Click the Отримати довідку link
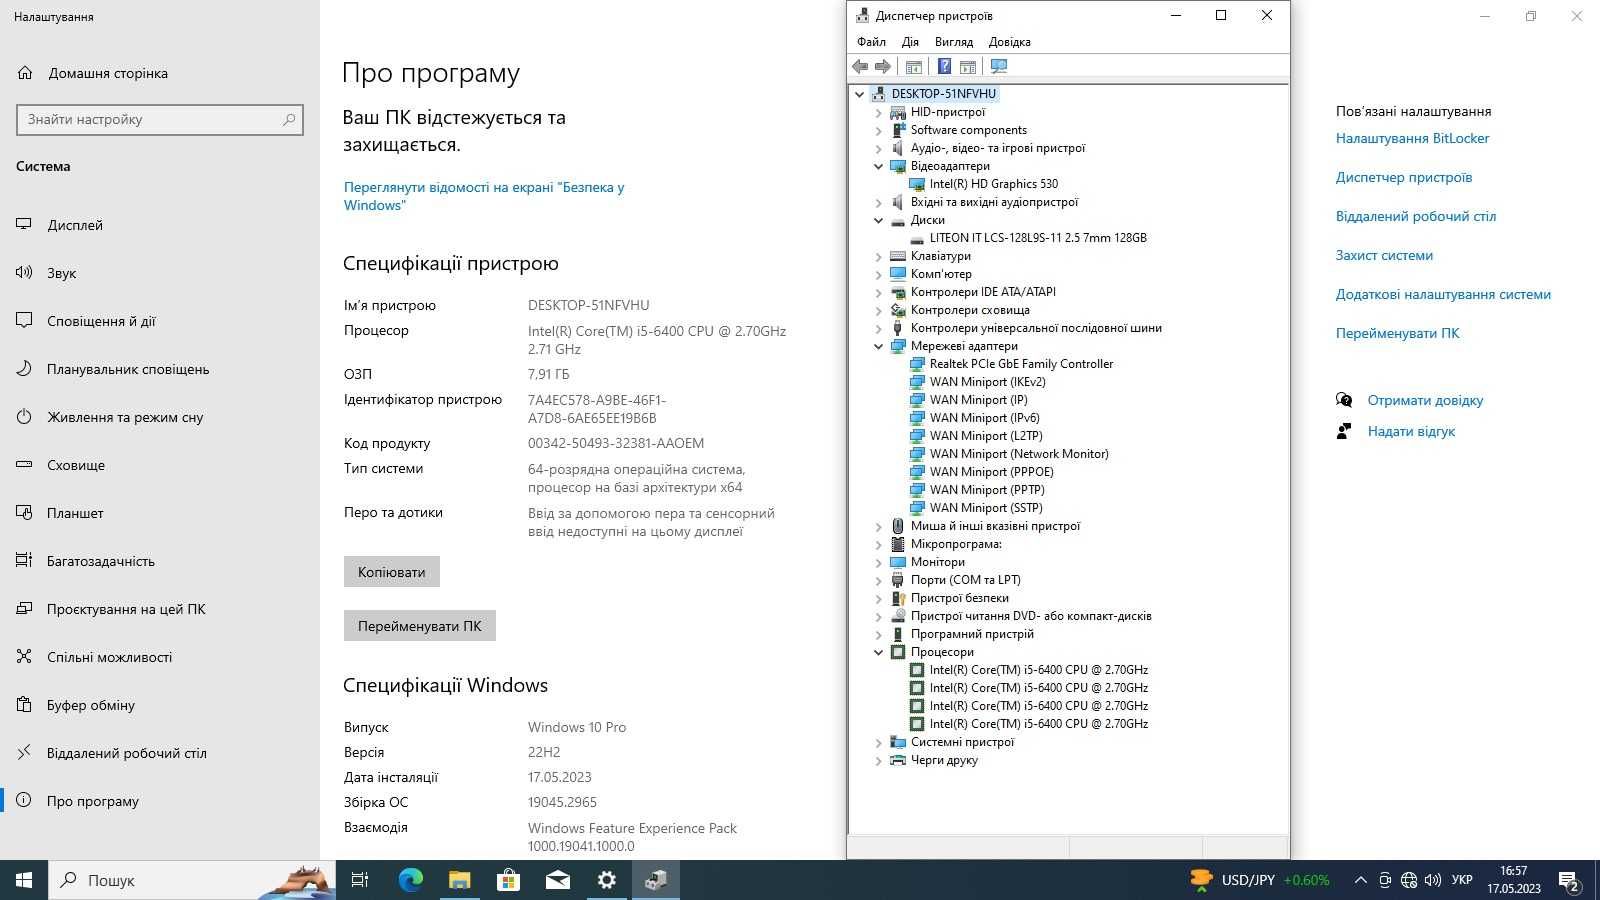Viewport: 1600px width, 900px height. [x=1425, y=400]
